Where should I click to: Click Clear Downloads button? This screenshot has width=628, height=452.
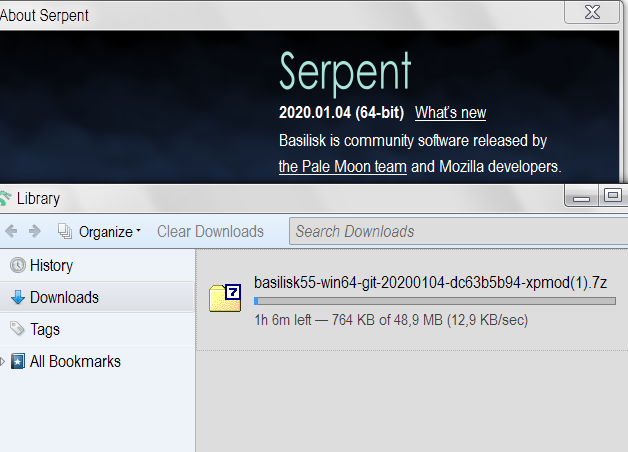(x=210, y=231)
